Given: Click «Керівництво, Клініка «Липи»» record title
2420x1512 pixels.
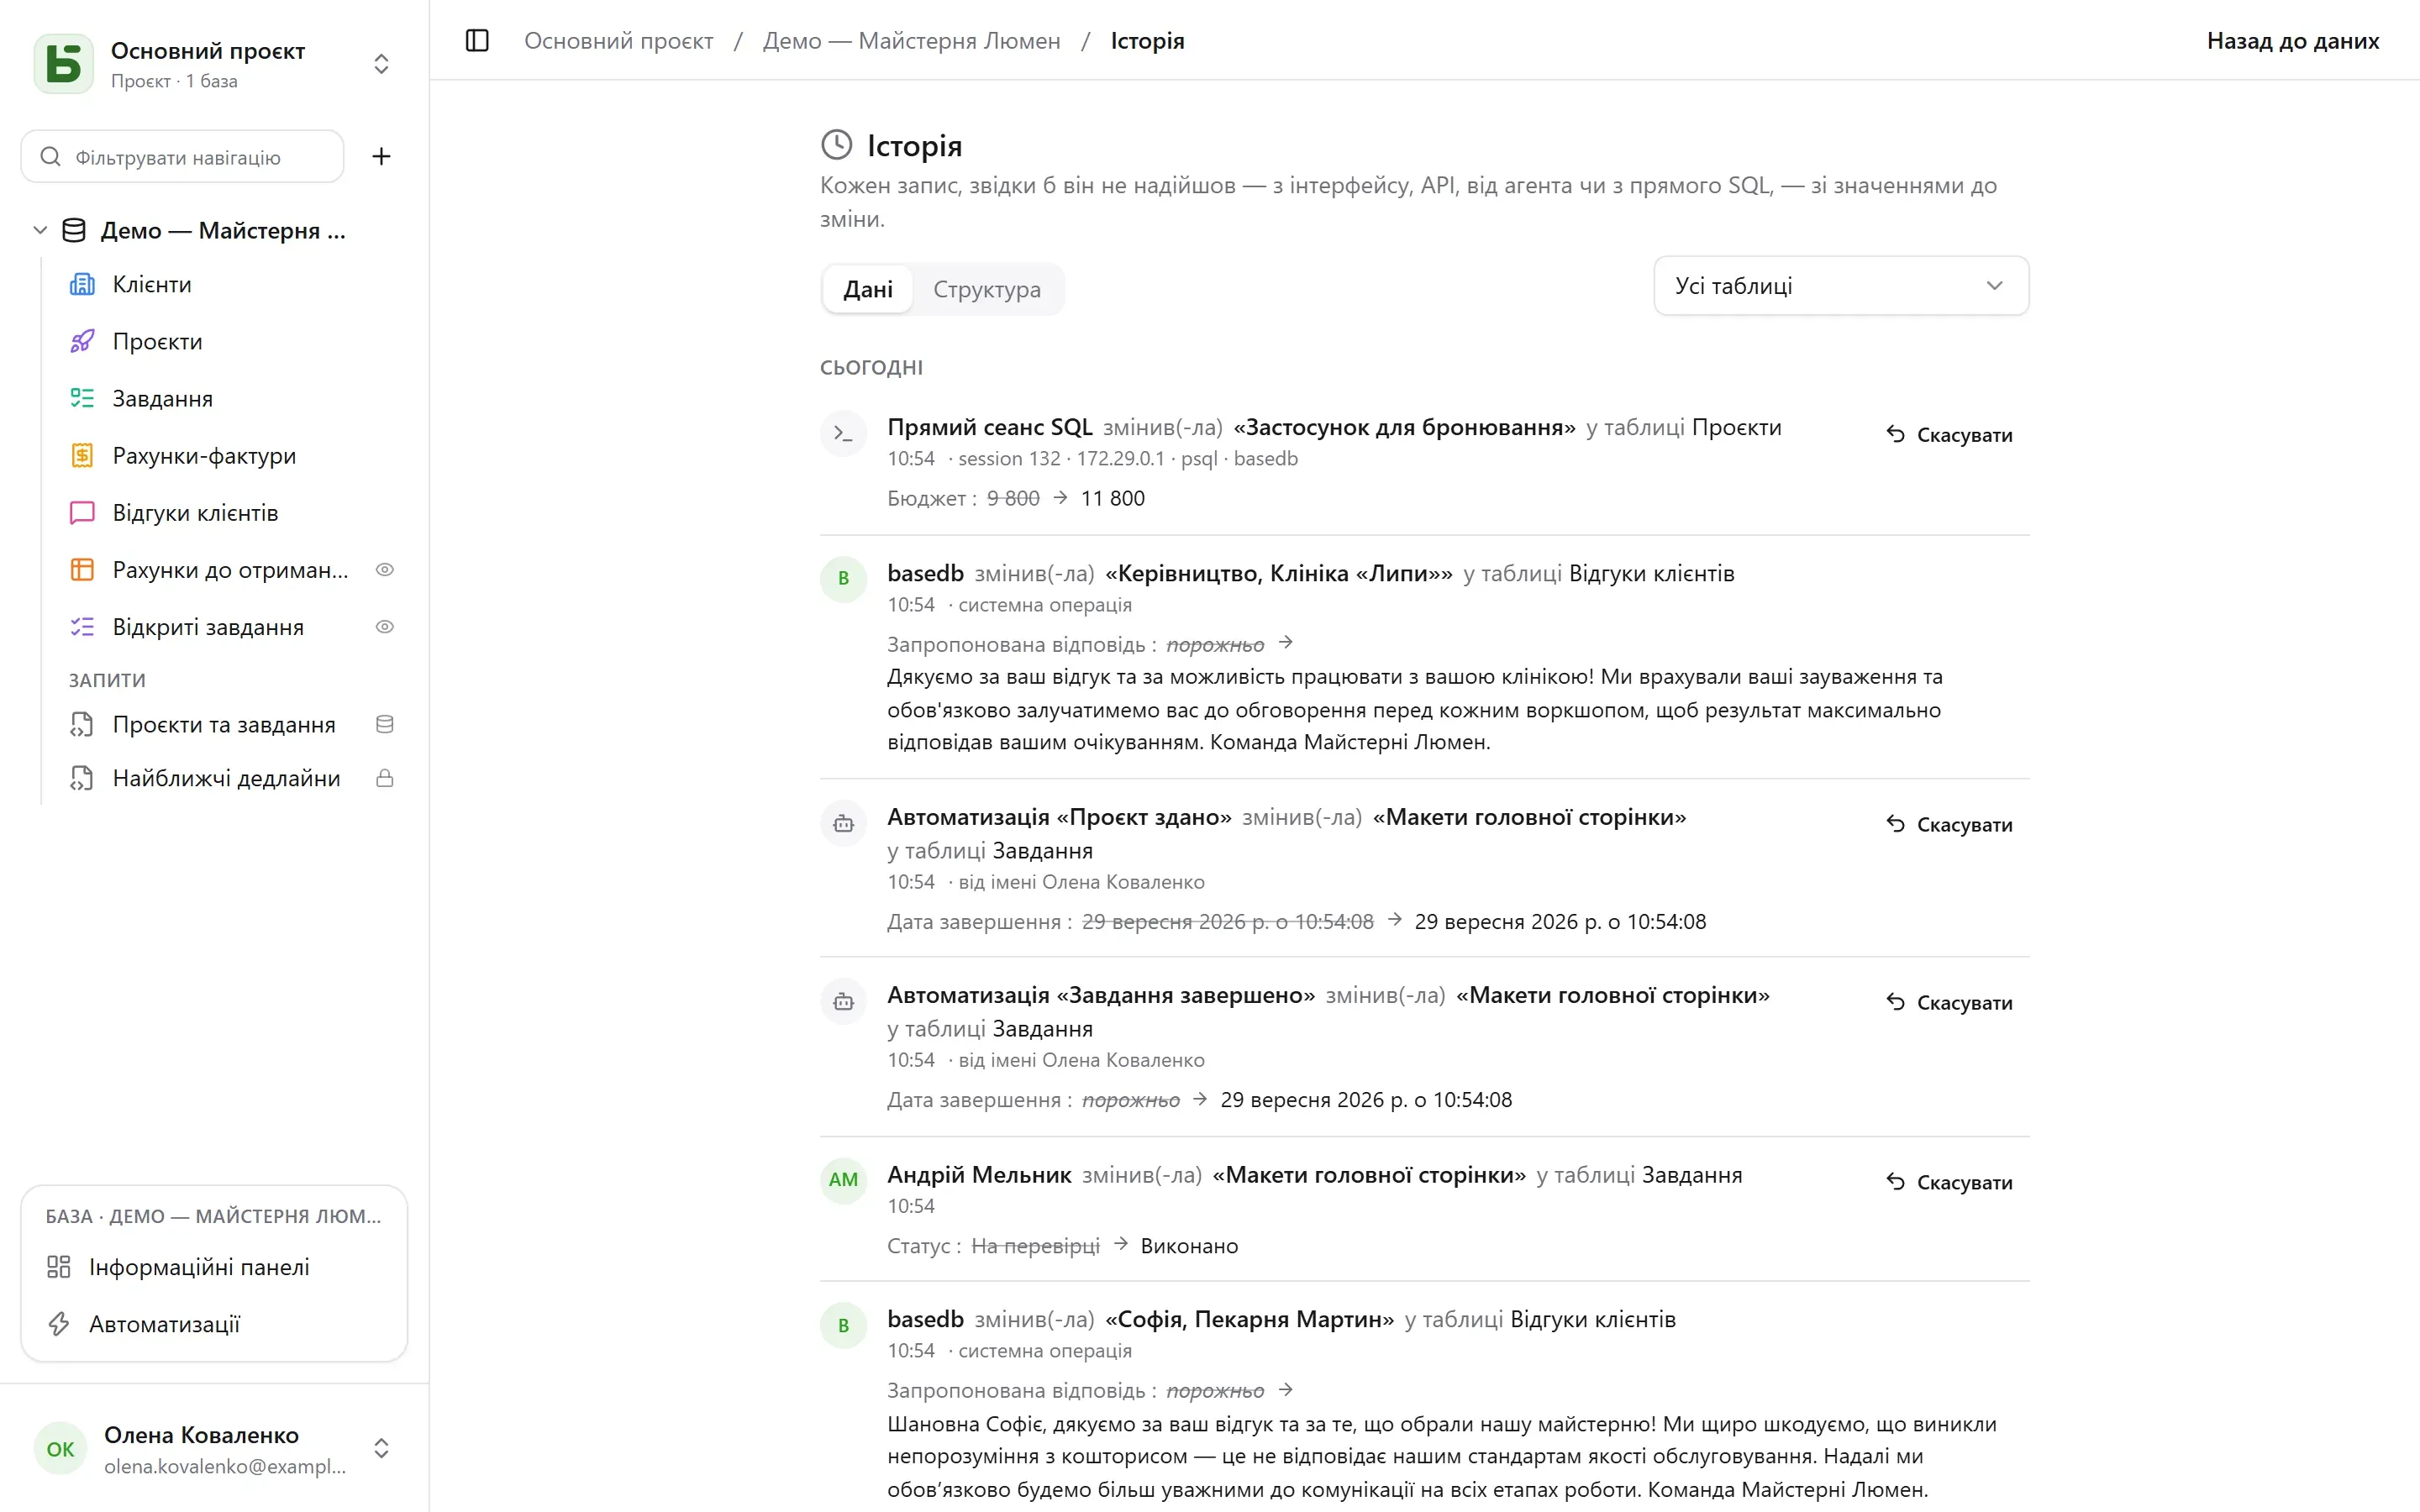Looking at the screenshot, I should tap(1278, 574).
